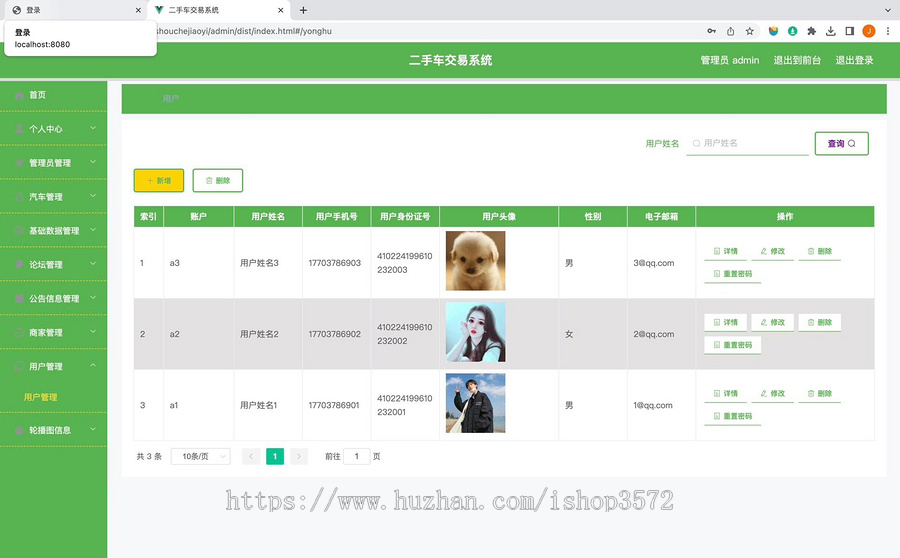Click the blue shield extension icon
Image resolution: width=900 pixels, height=558 pixels.
(x=774, y=31)
